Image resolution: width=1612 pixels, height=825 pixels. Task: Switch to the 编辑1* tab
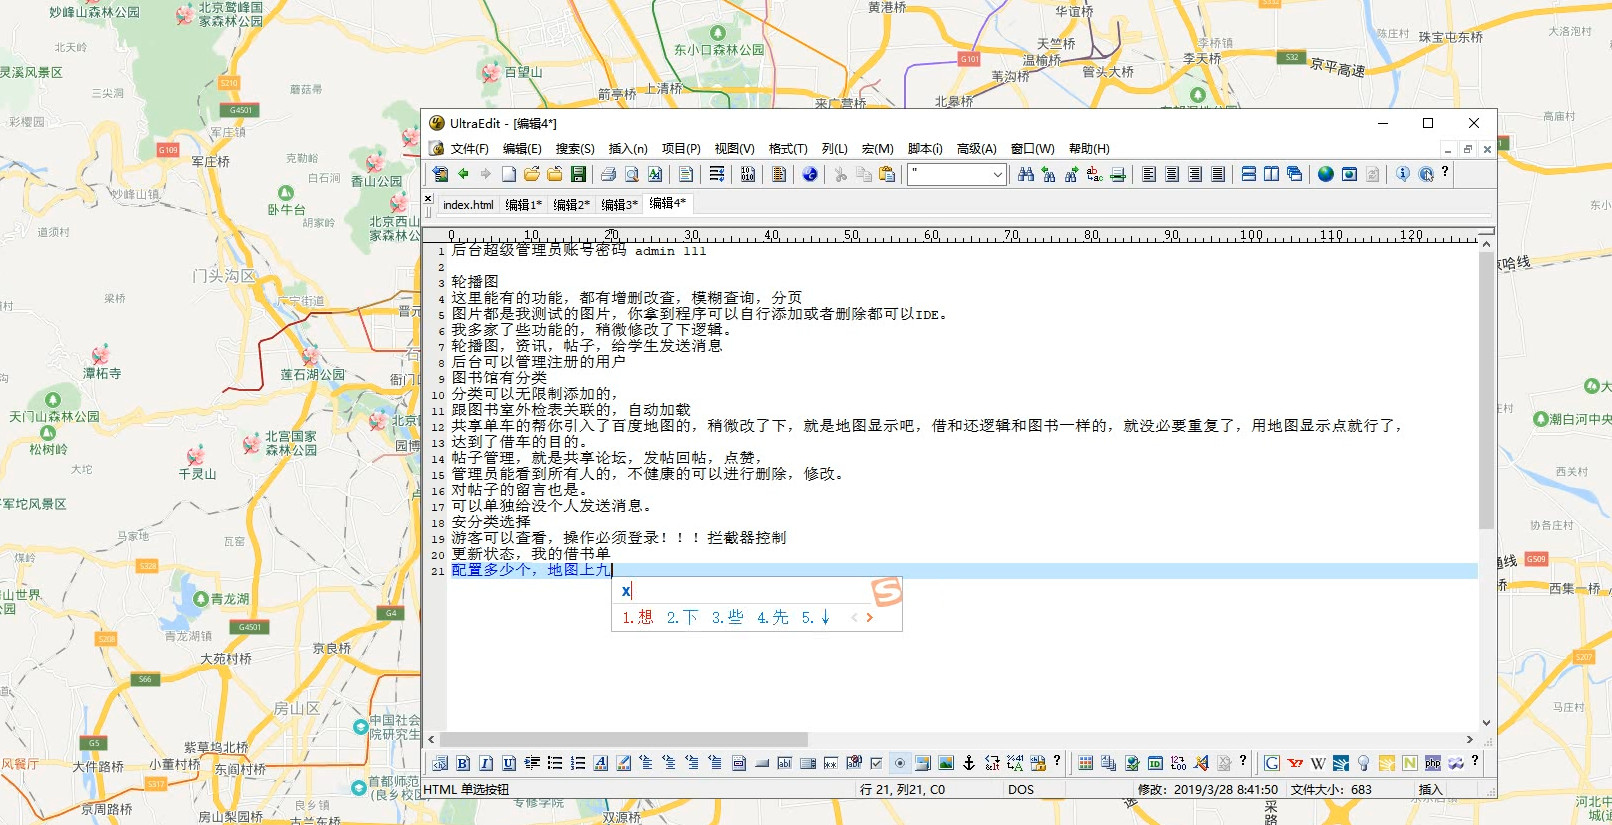(x=523, y=204)
